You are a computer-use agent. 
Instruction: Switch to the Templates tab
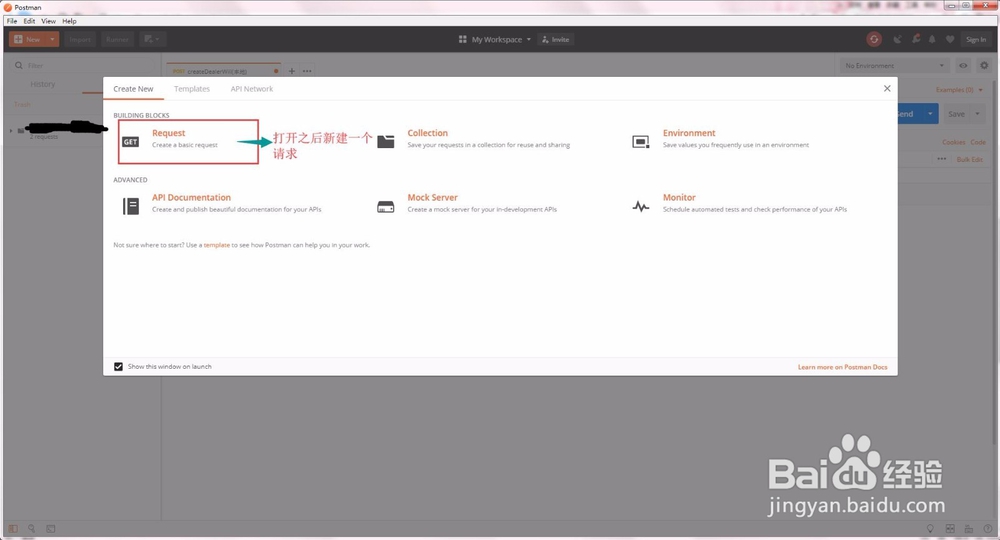[x=192, y=89]
